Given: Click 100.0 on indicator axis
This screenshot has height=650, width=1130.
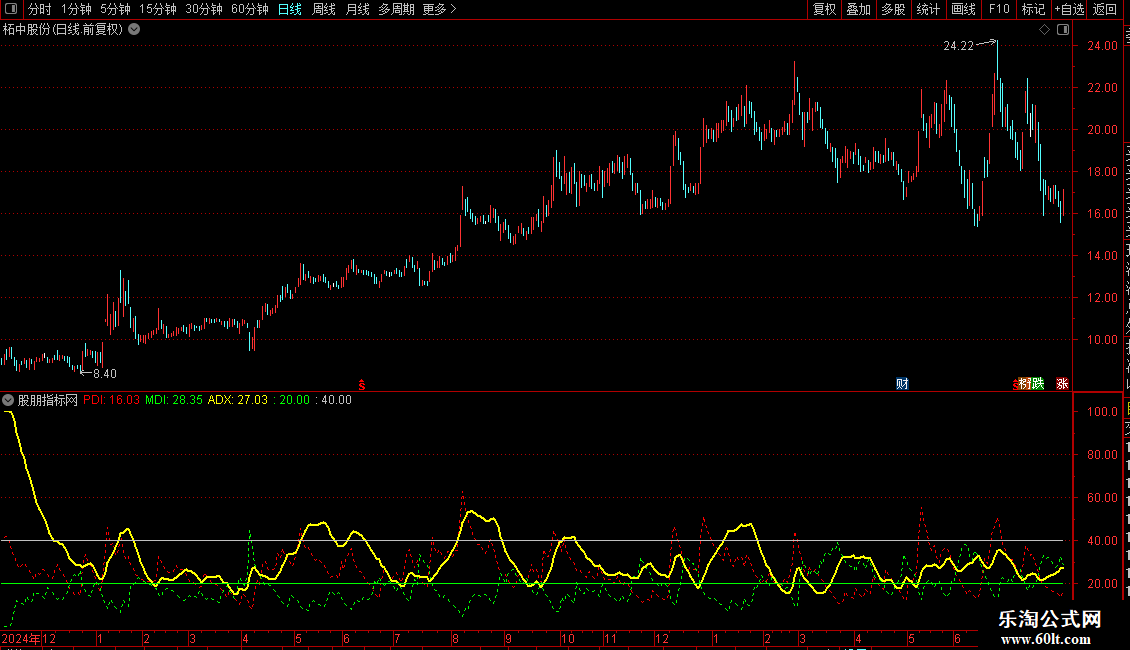Looking at the screenshot, I should coord(1103,412).
